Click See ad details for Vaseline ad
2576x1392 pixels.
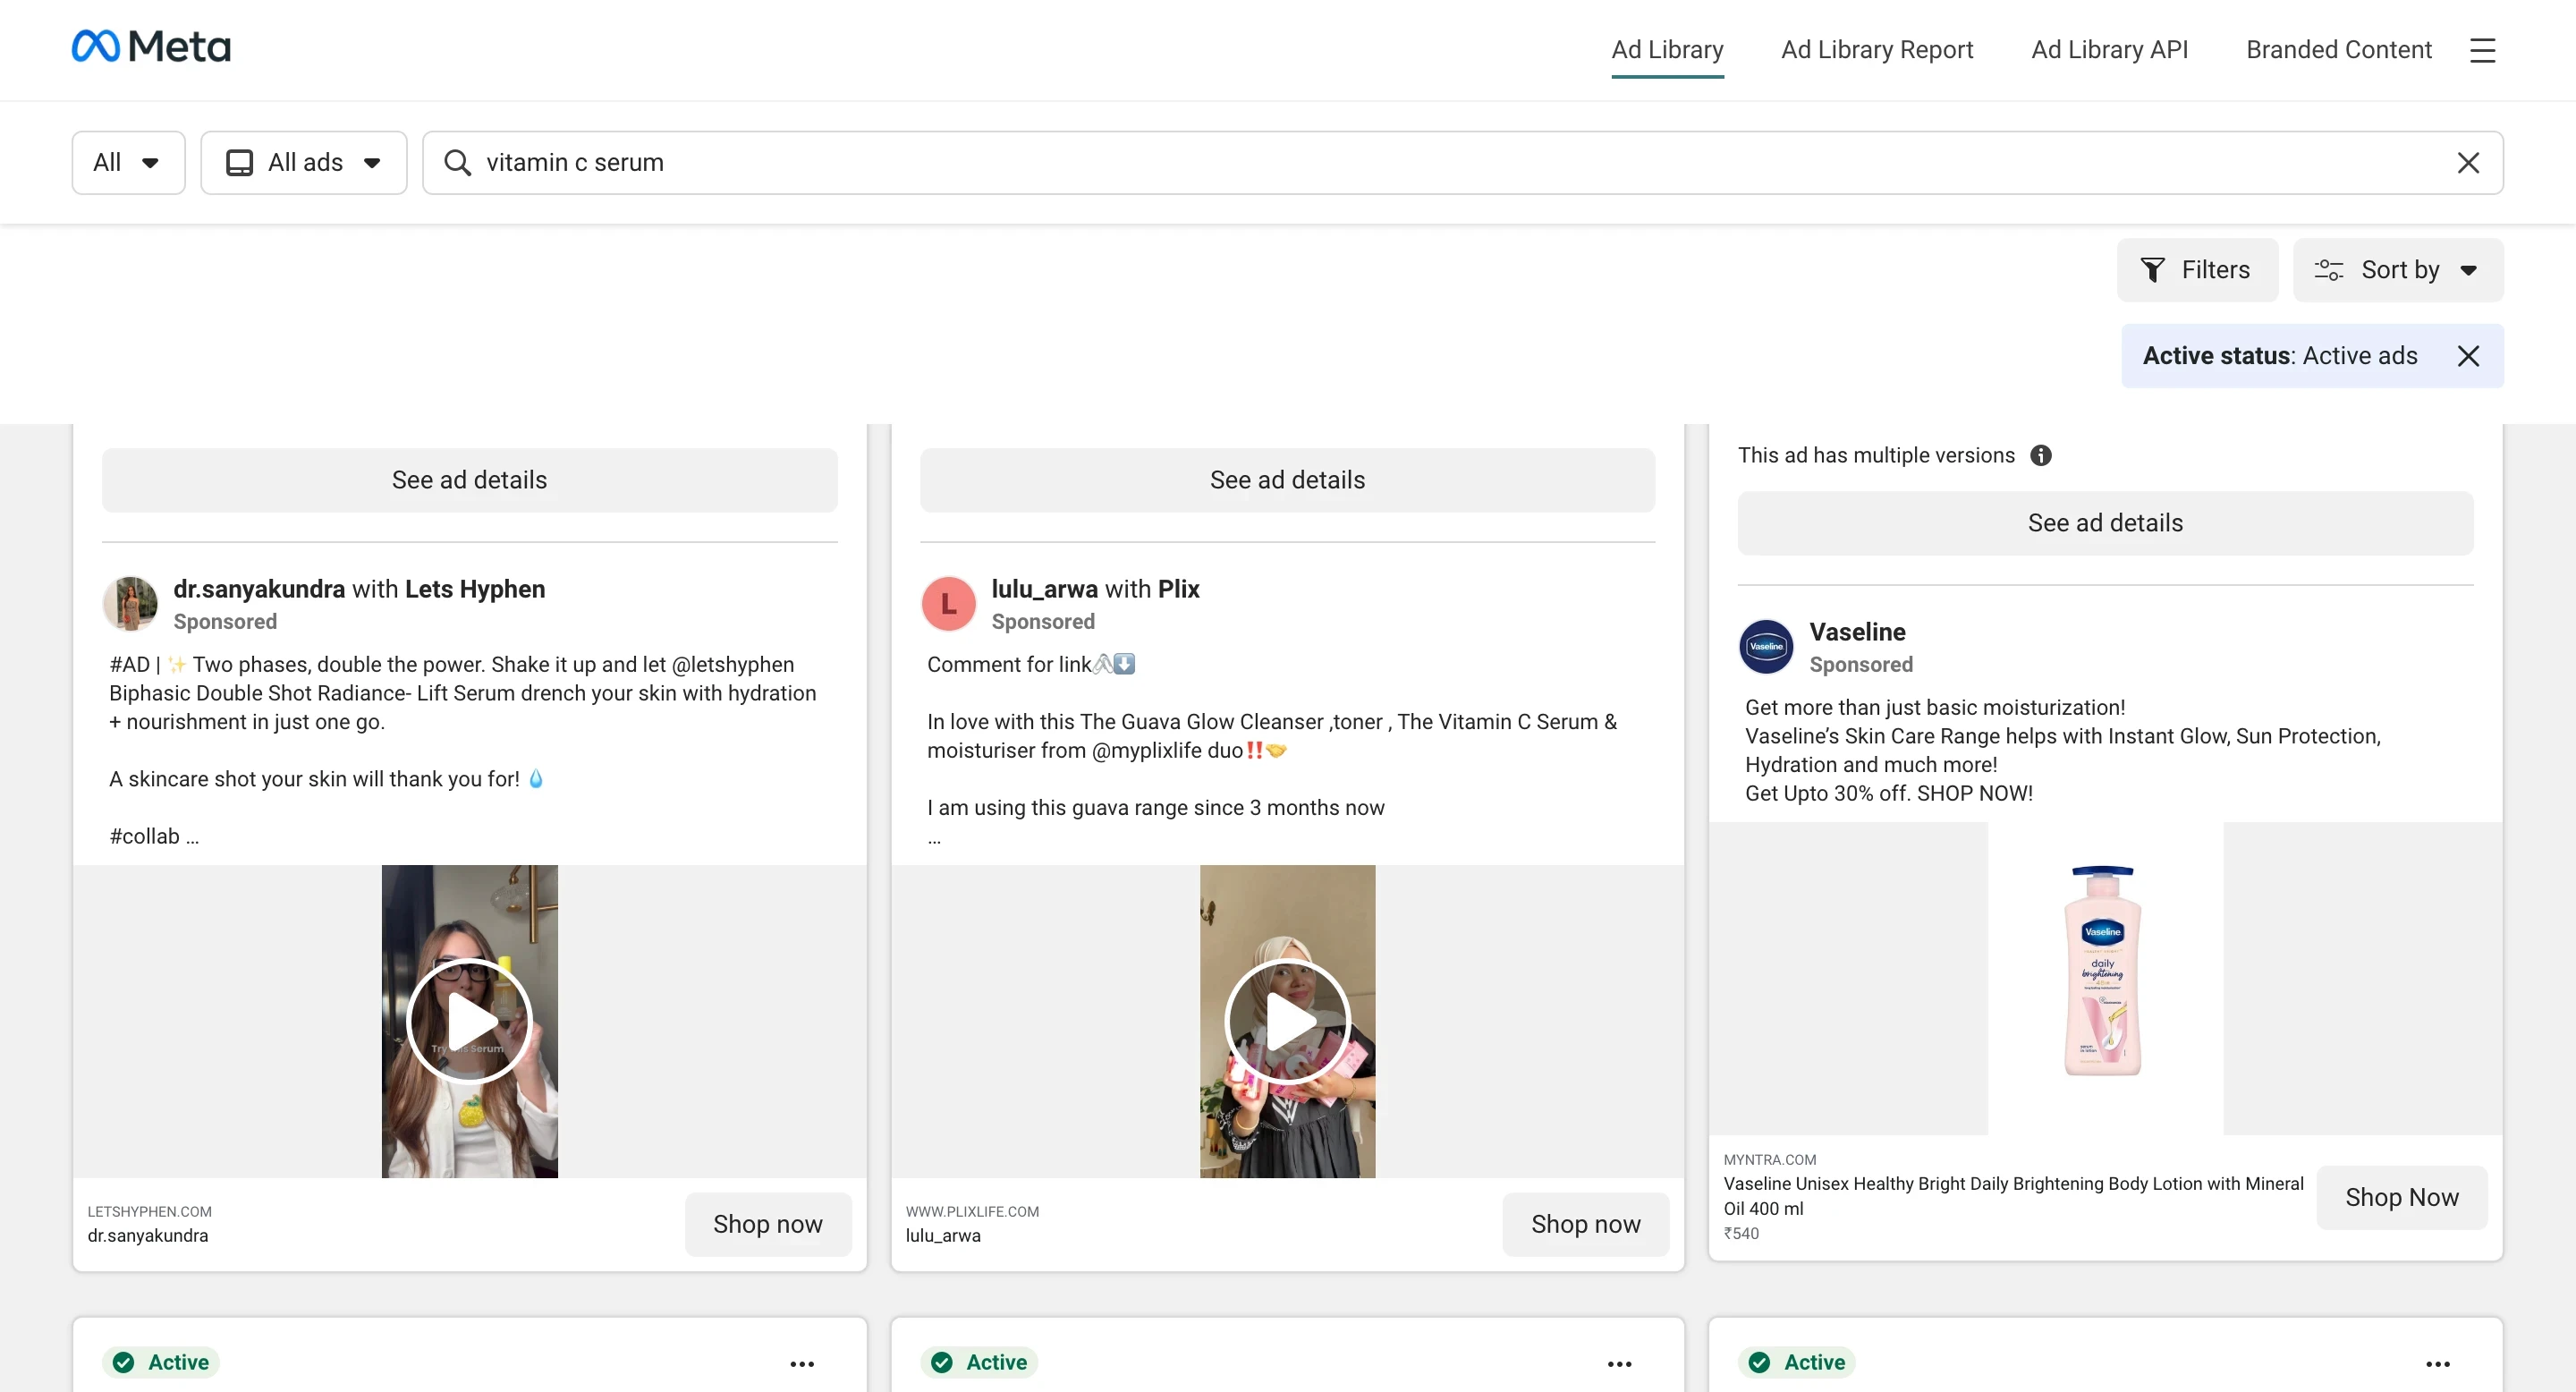coord(2104,523)
